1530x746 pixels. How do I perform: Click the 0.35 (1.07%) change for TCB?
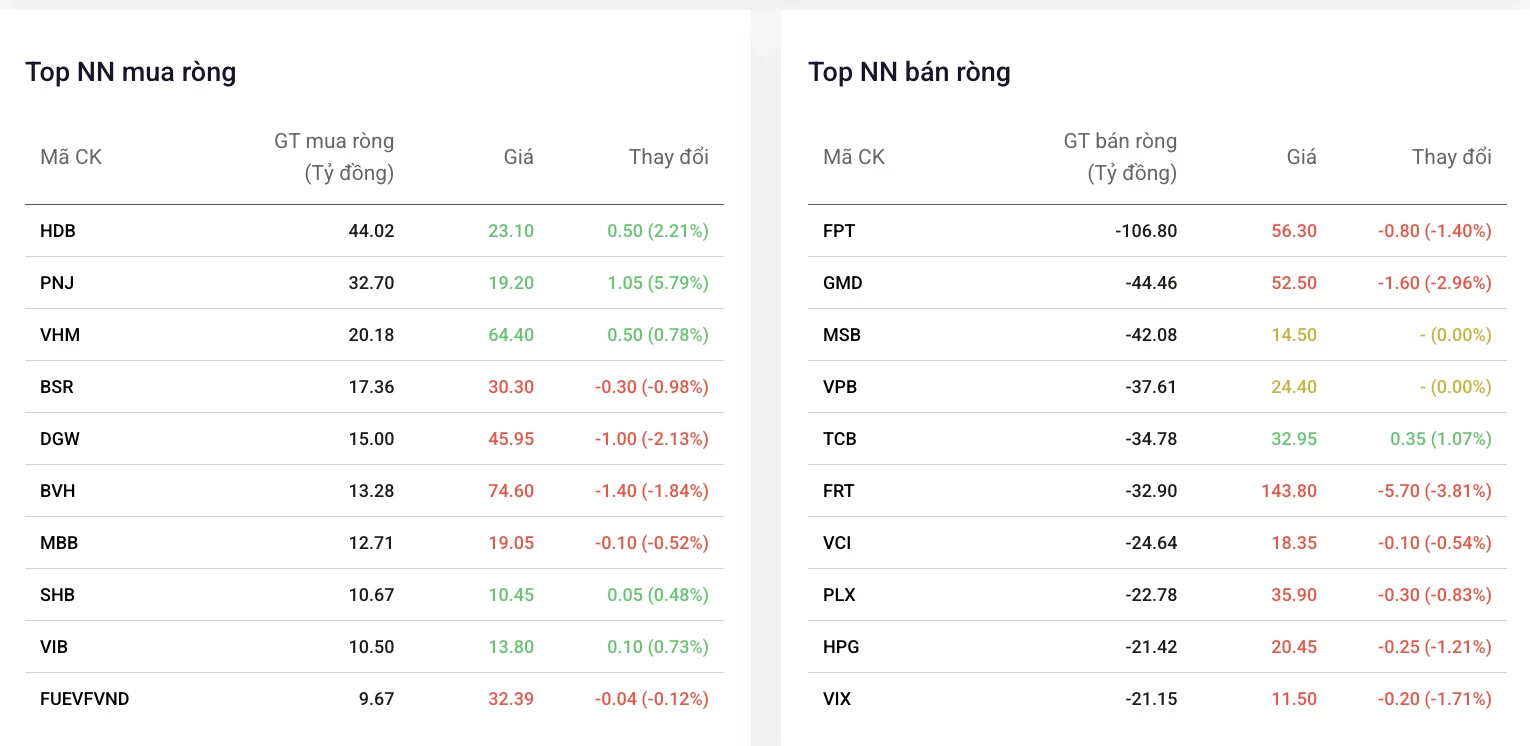coord(1441,439)
